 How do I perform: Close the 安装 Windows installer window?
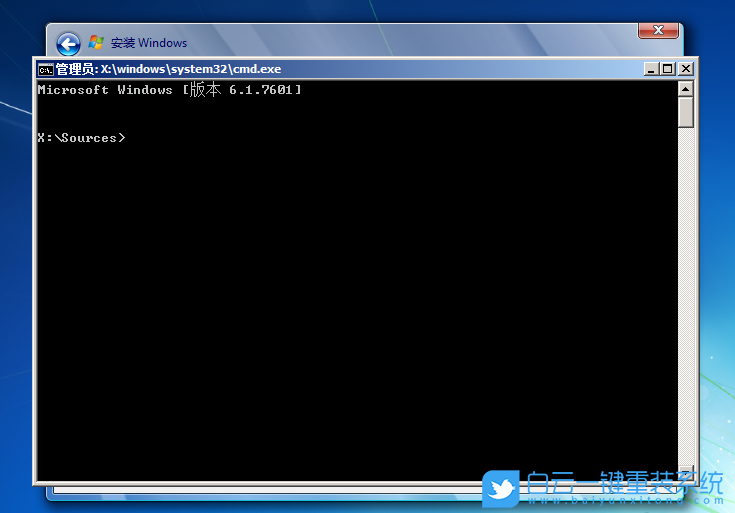659,32
